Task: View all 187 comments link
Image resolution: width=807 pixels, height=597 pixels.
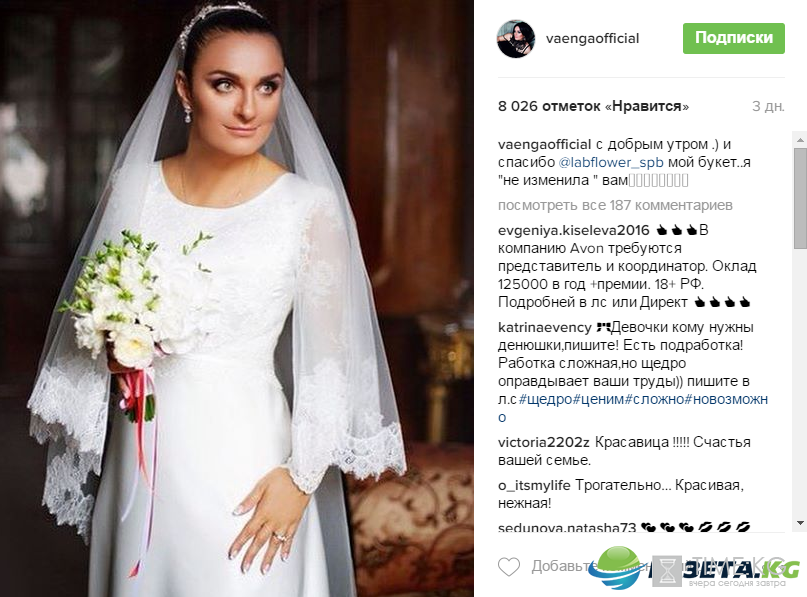Action: point(615,205)
